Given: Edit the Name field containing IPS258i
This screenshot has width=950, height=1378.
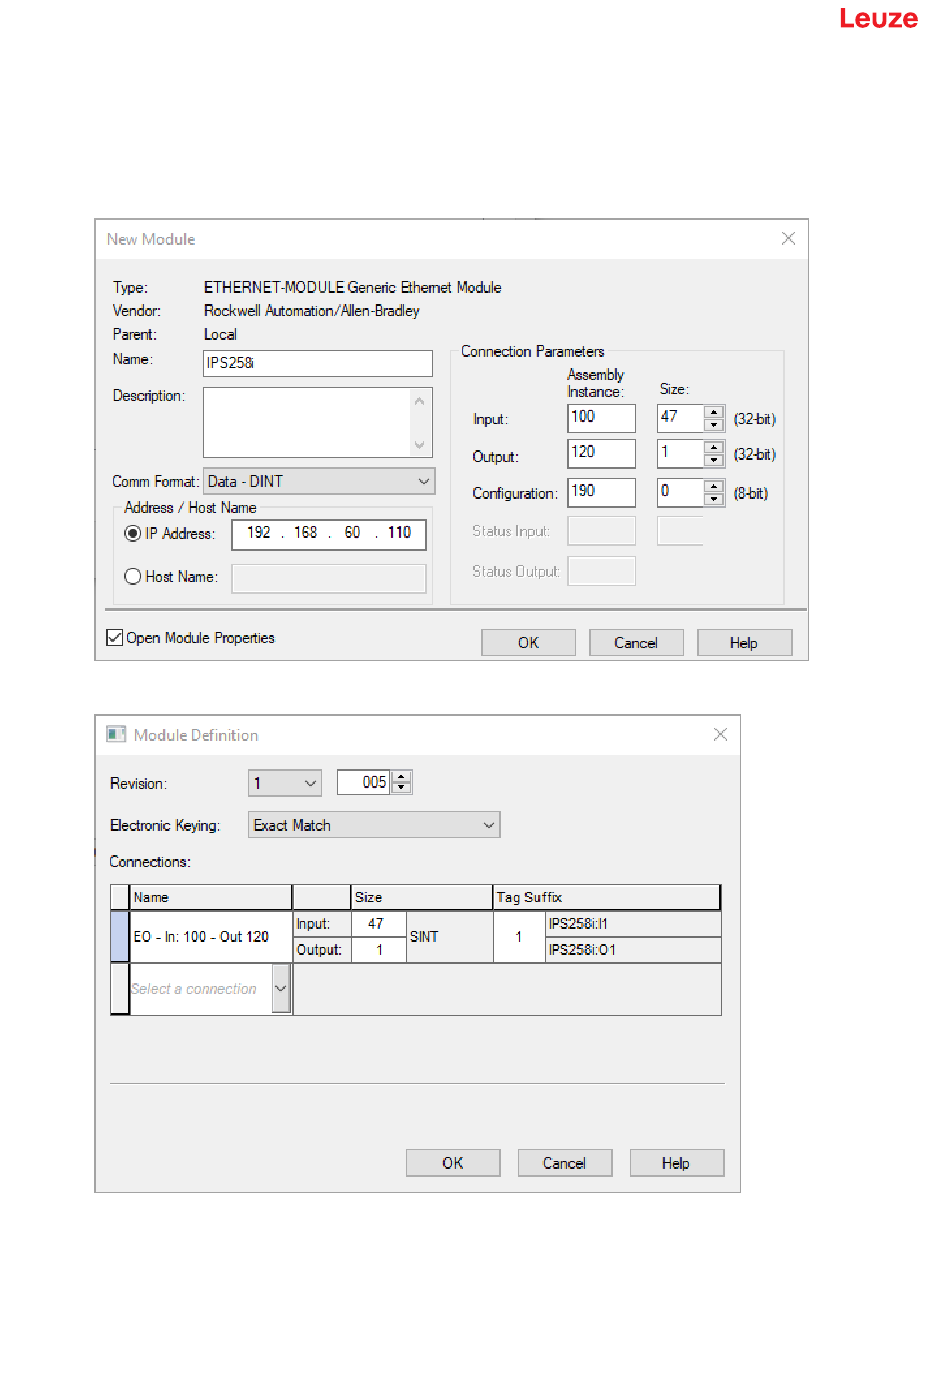Looking at the screenshot, I should coord(318,363).
